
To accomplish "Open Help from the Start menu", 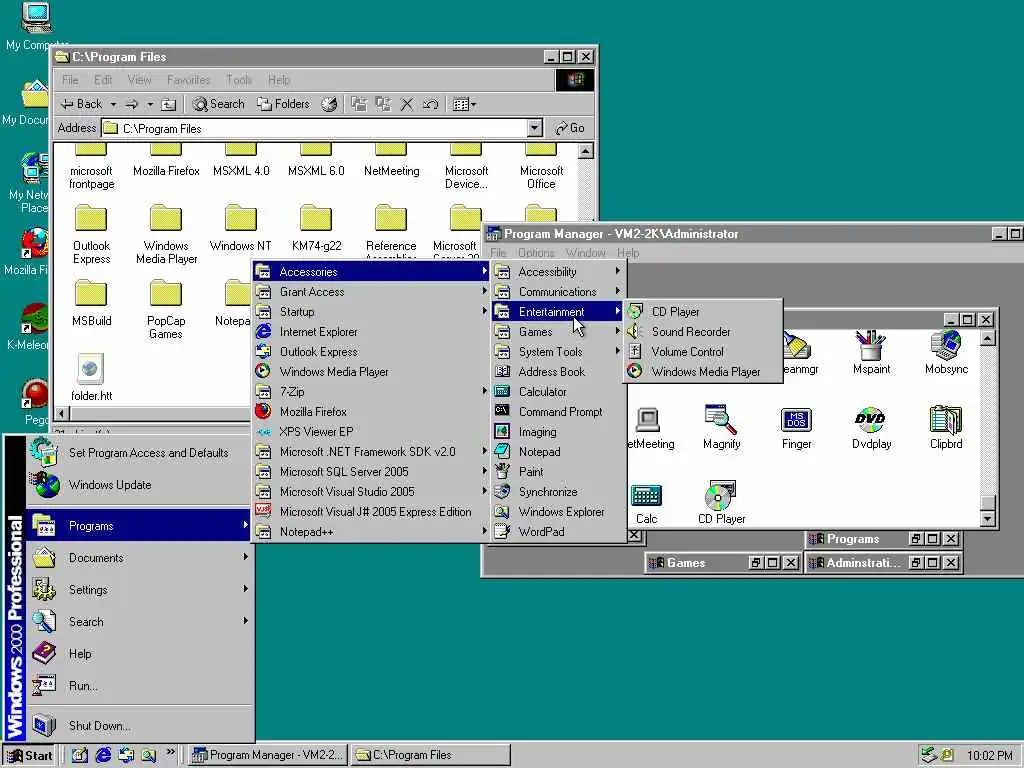I will (x=139, y=654).
